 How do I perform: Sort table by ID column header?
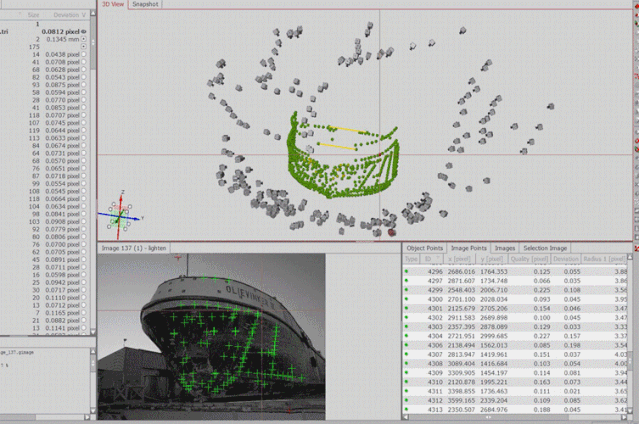click(x=431, y=258)
